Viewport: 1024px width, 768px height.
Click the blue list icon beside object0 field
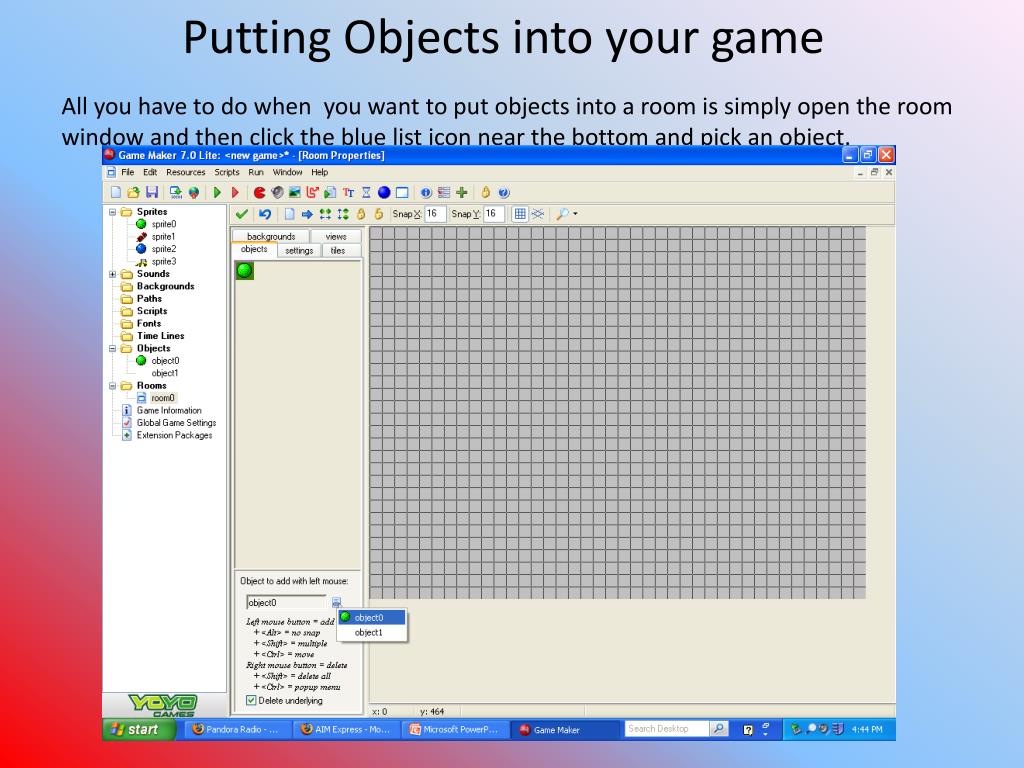(336, 602)
